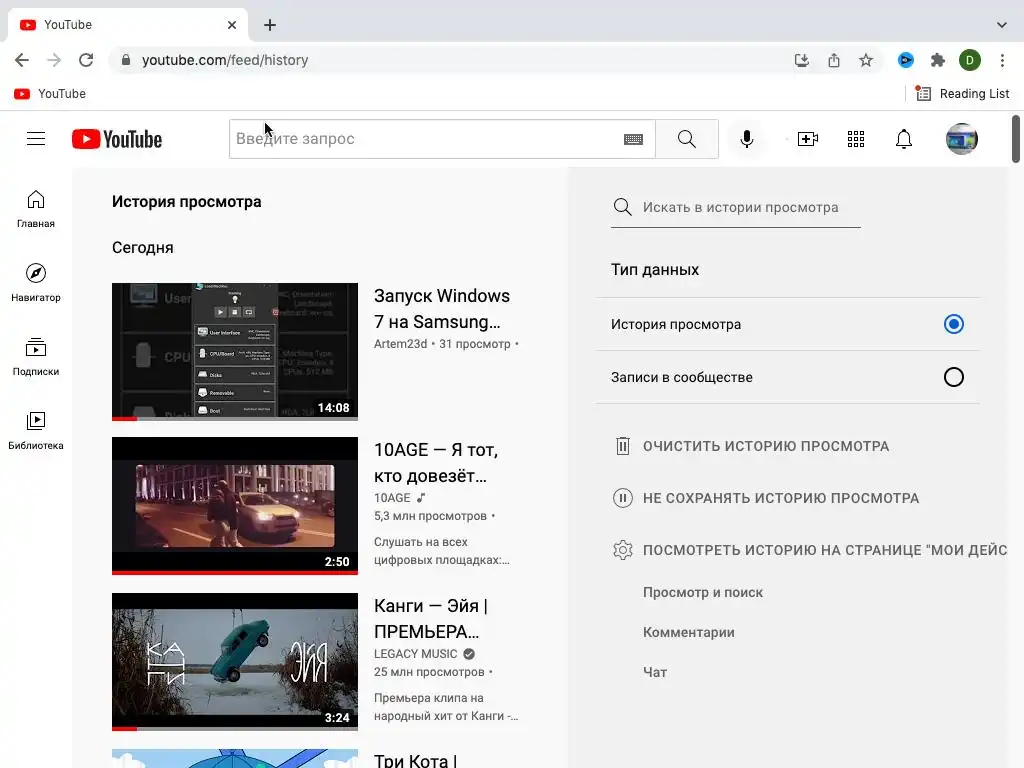Open the YouTube hamburger guide menu
The image size is (1024, 768).
[x=36, y=139]
